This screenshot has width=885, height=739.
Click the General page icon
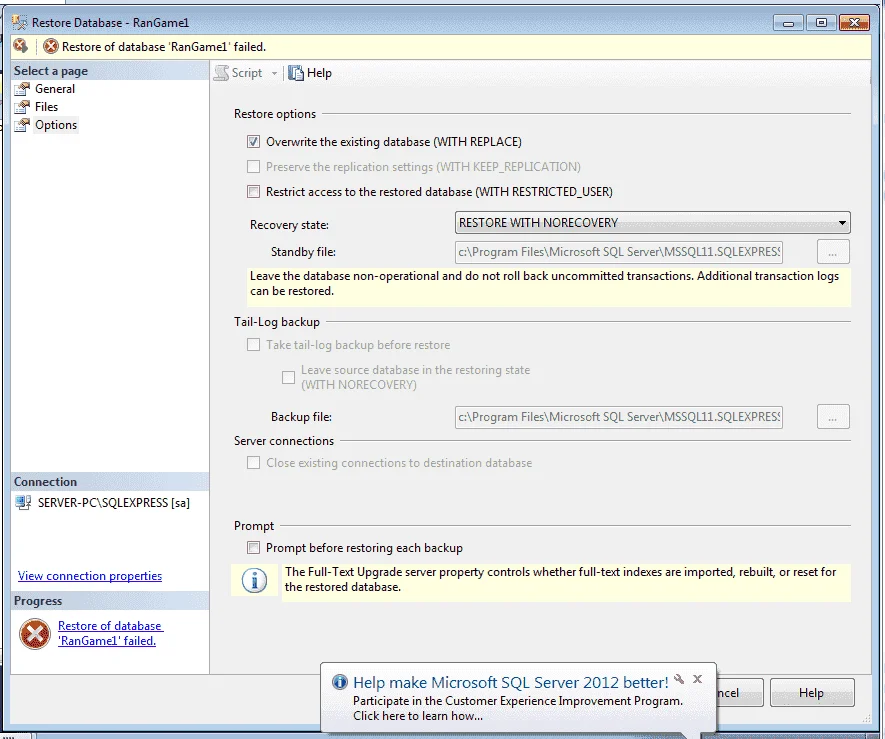click(23, 89)
